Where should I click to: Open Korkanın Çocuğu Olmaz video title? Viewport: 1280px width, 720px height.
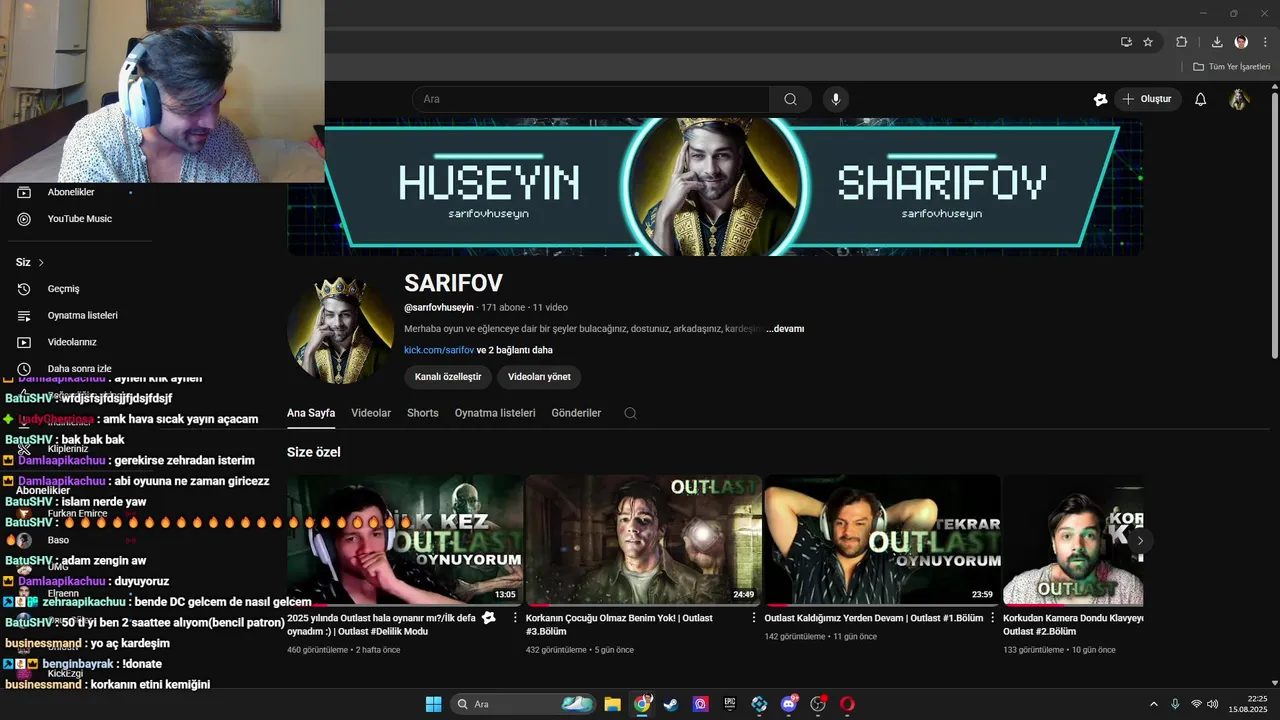point(619,625)
